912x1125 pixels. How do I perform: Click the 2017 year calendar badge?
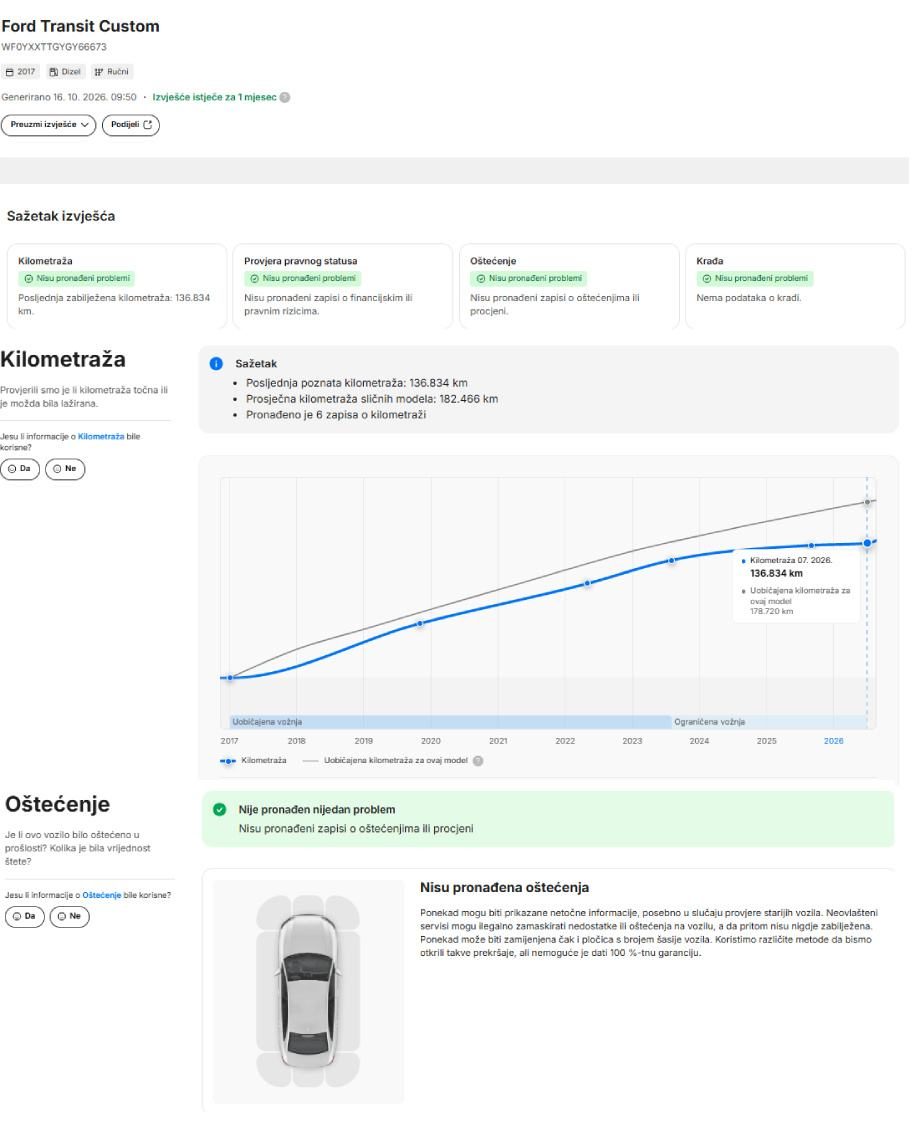pos(21,72)
